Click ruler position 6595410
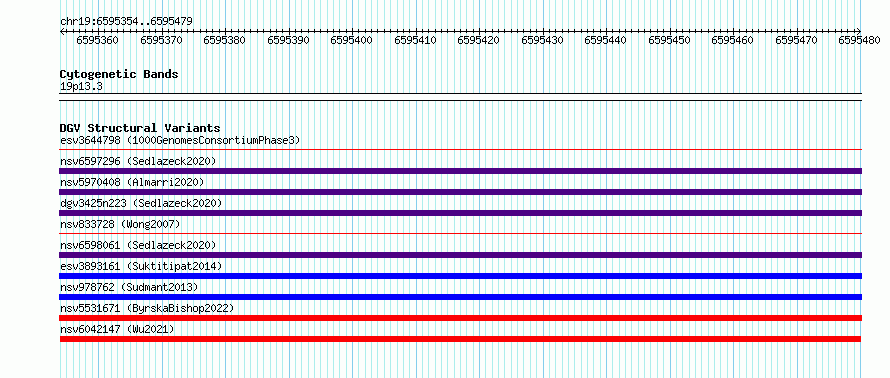This screenshot has width=890, height=378. [x=415, y=40]
